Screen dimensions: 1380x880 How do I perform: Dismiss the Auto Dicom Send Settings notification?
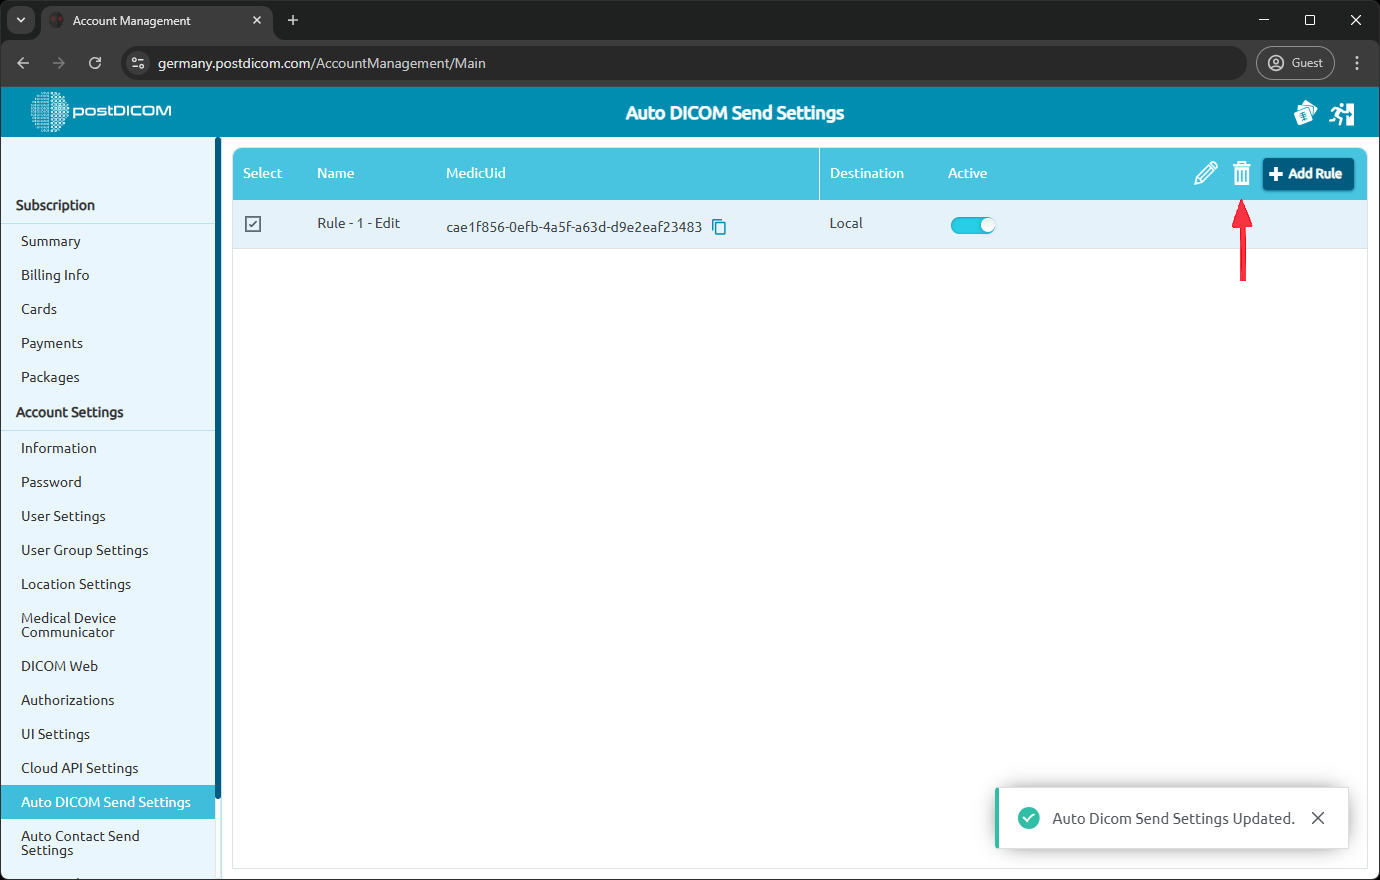tap(1318, 818)
